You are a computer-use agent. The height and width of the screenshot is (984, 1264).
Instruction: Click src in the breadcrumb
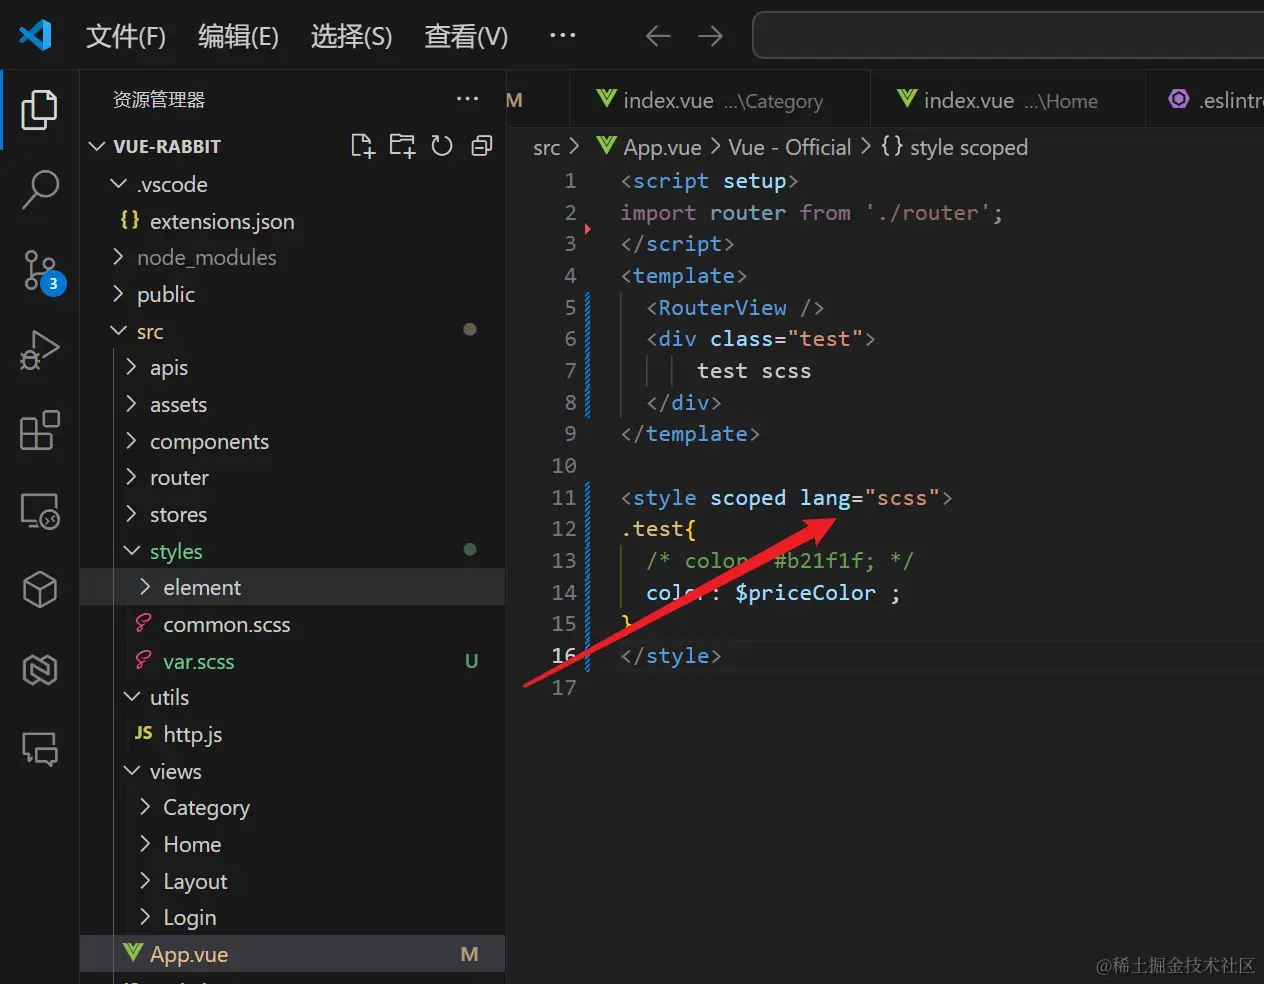point(546,148)
